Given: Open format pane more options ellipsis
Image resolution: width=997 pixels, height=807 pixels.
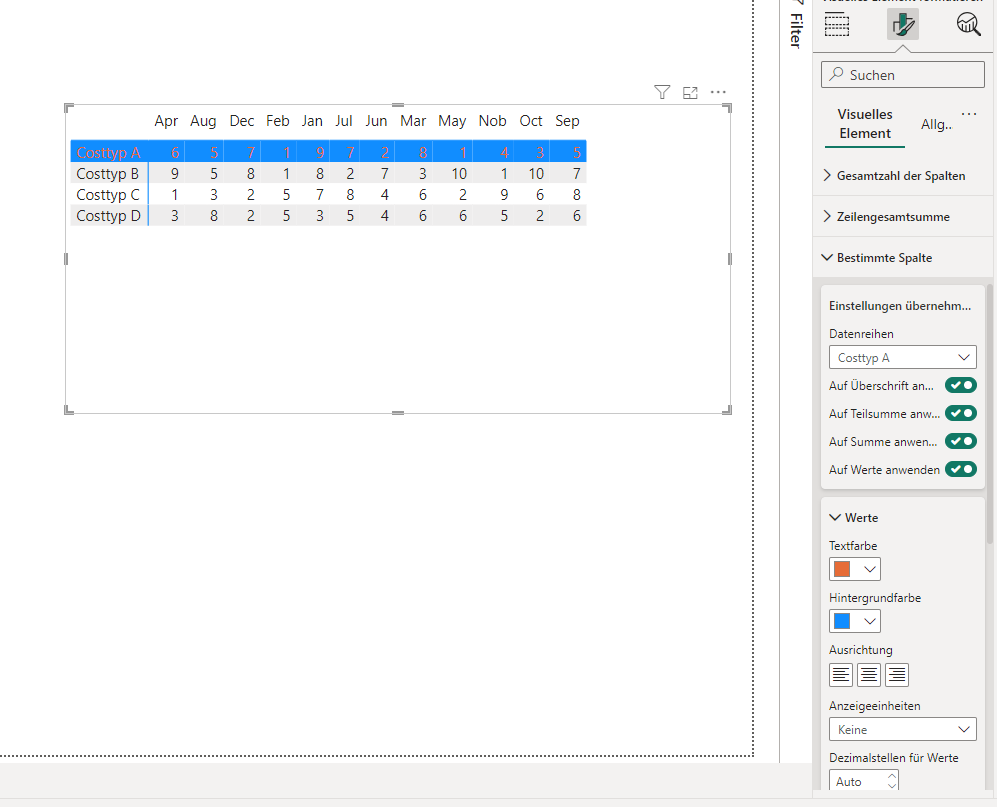Looking at the screenshot, I should (969, 114).
